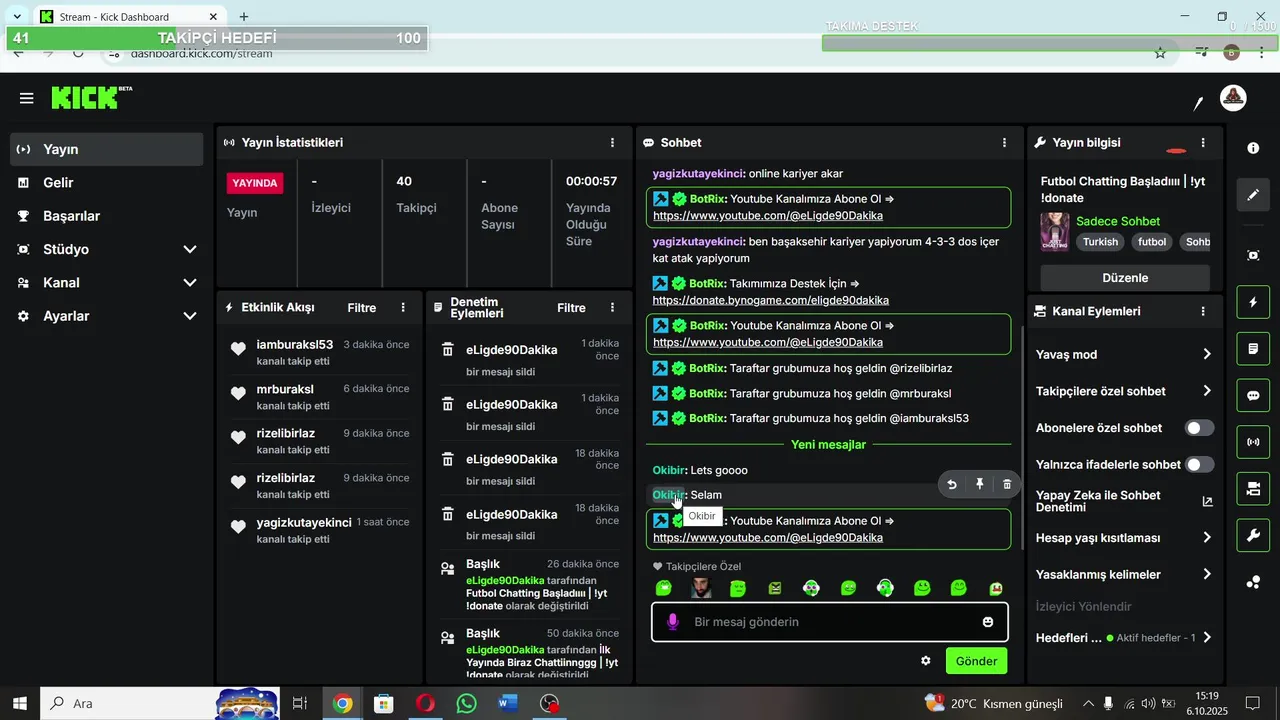
Task: Click the stream category thumbnail image
Action: coord(1055,231)
